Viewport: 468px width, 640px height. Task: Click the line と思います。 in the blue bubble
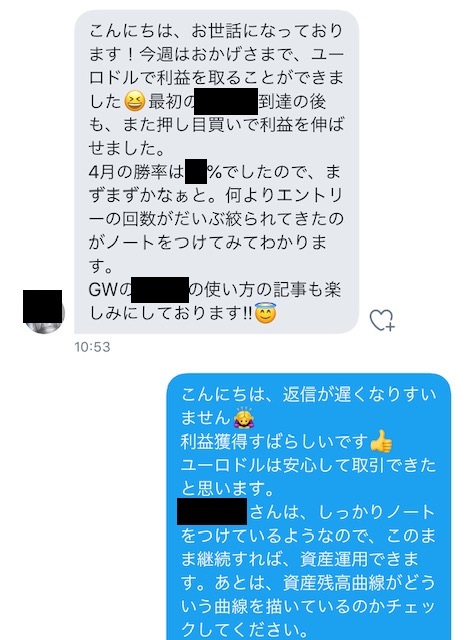tap(227, 489)
